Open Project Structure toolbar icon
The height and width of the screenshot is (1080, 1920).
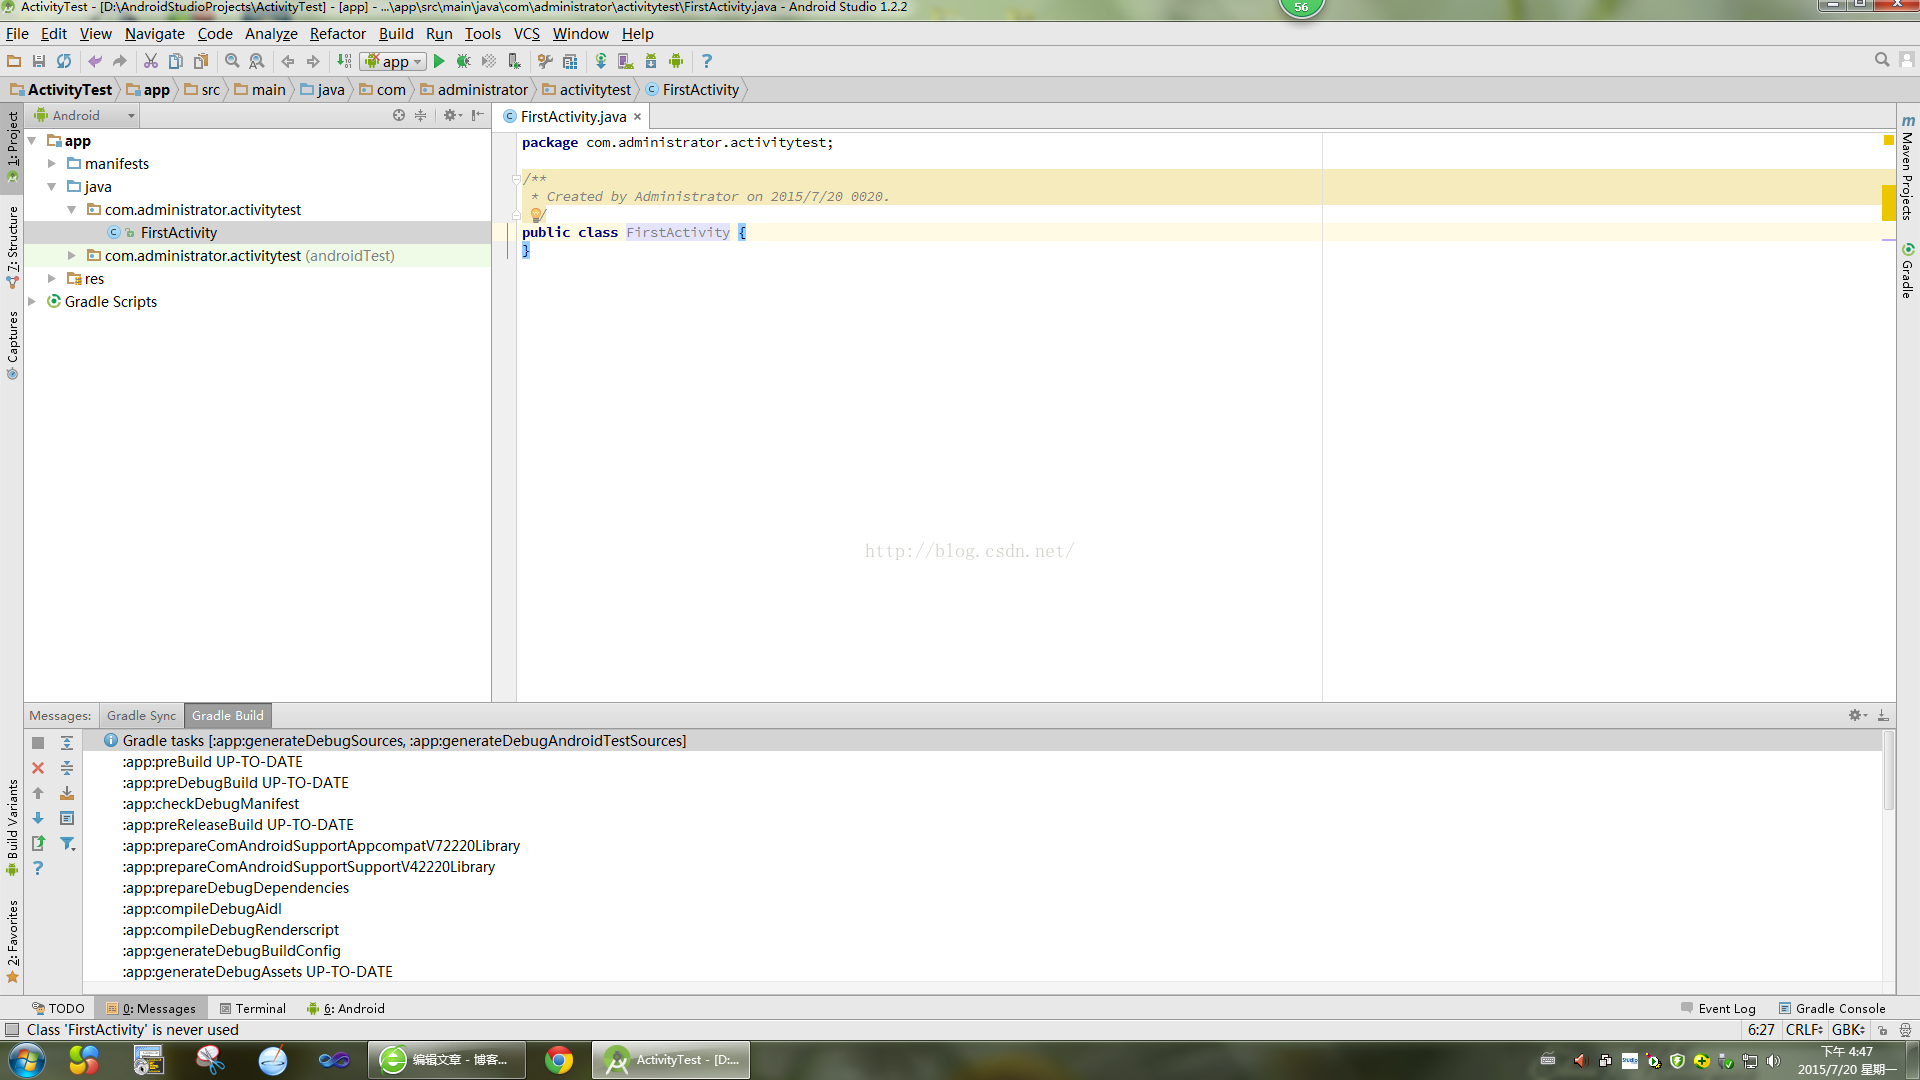click(x=570, y=61)
